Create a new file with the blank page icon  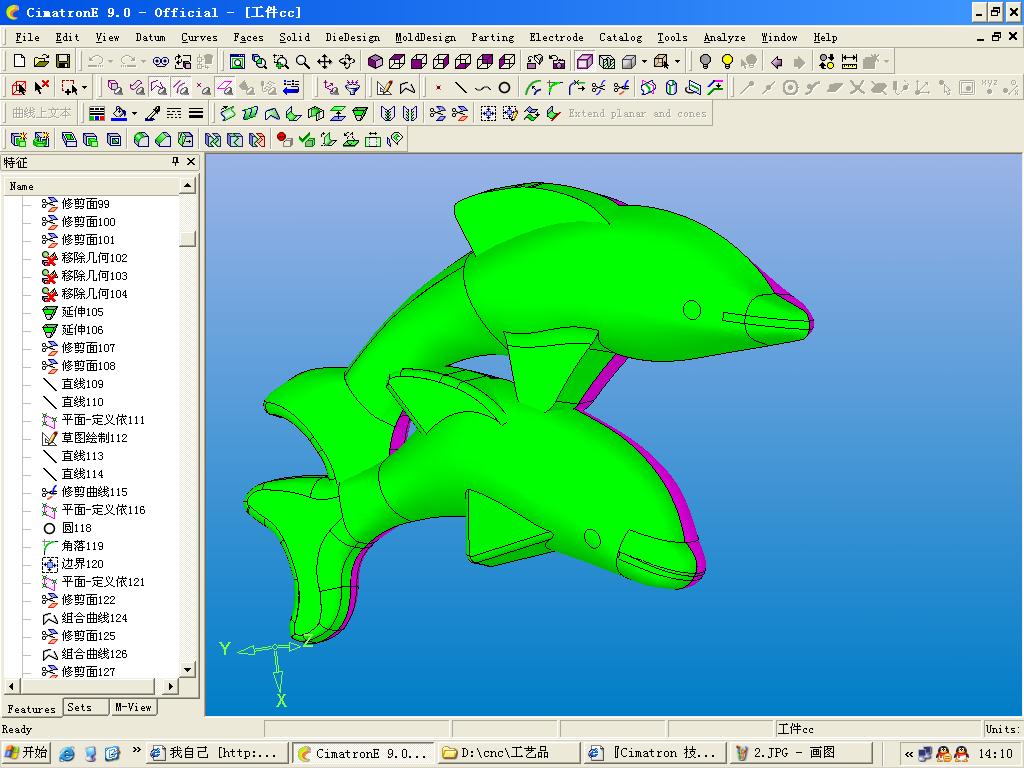click(x=19, y=61)
